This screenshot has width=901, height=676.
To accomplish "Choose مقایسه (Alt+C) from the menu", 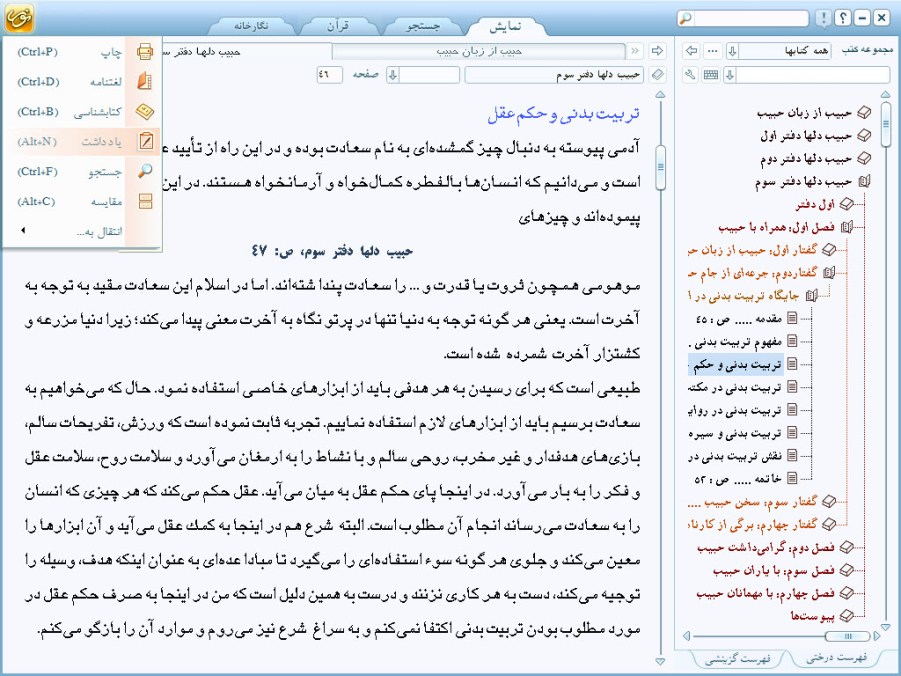I will pos(82,201).
